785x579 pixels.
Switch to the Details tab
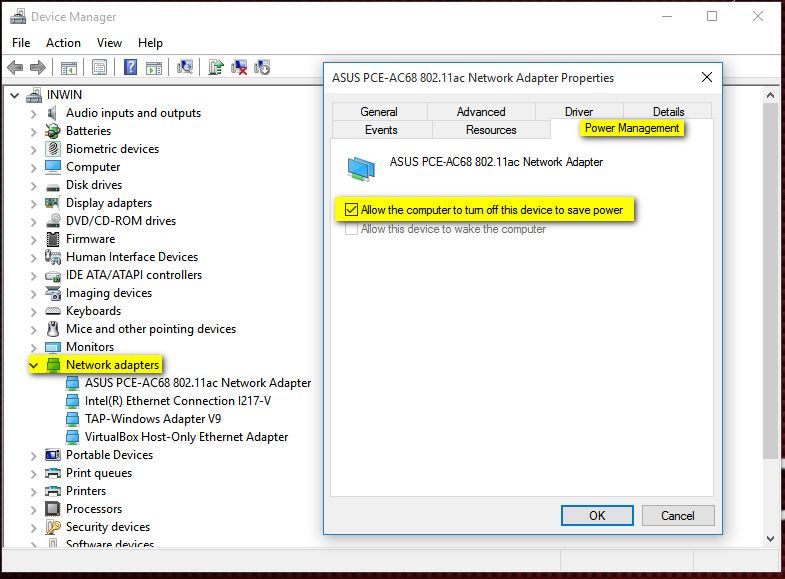(668, 112)
